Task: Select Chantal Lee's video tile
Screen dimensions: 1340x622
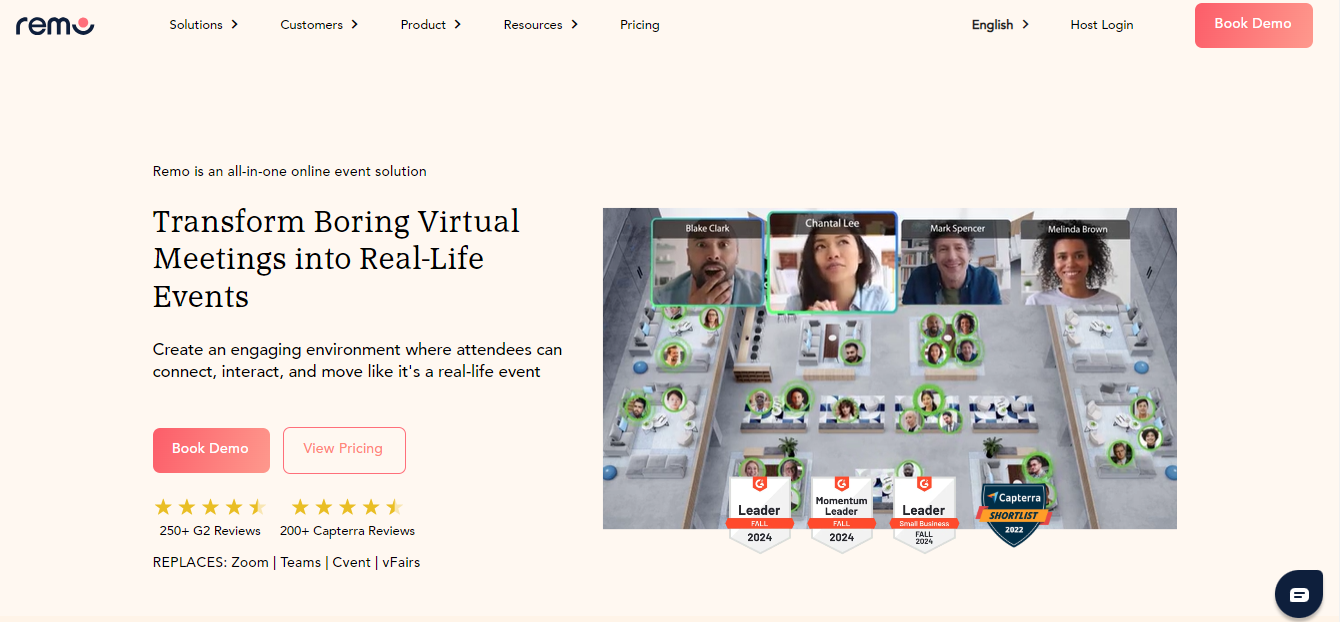Action: [x=831, y=263]
